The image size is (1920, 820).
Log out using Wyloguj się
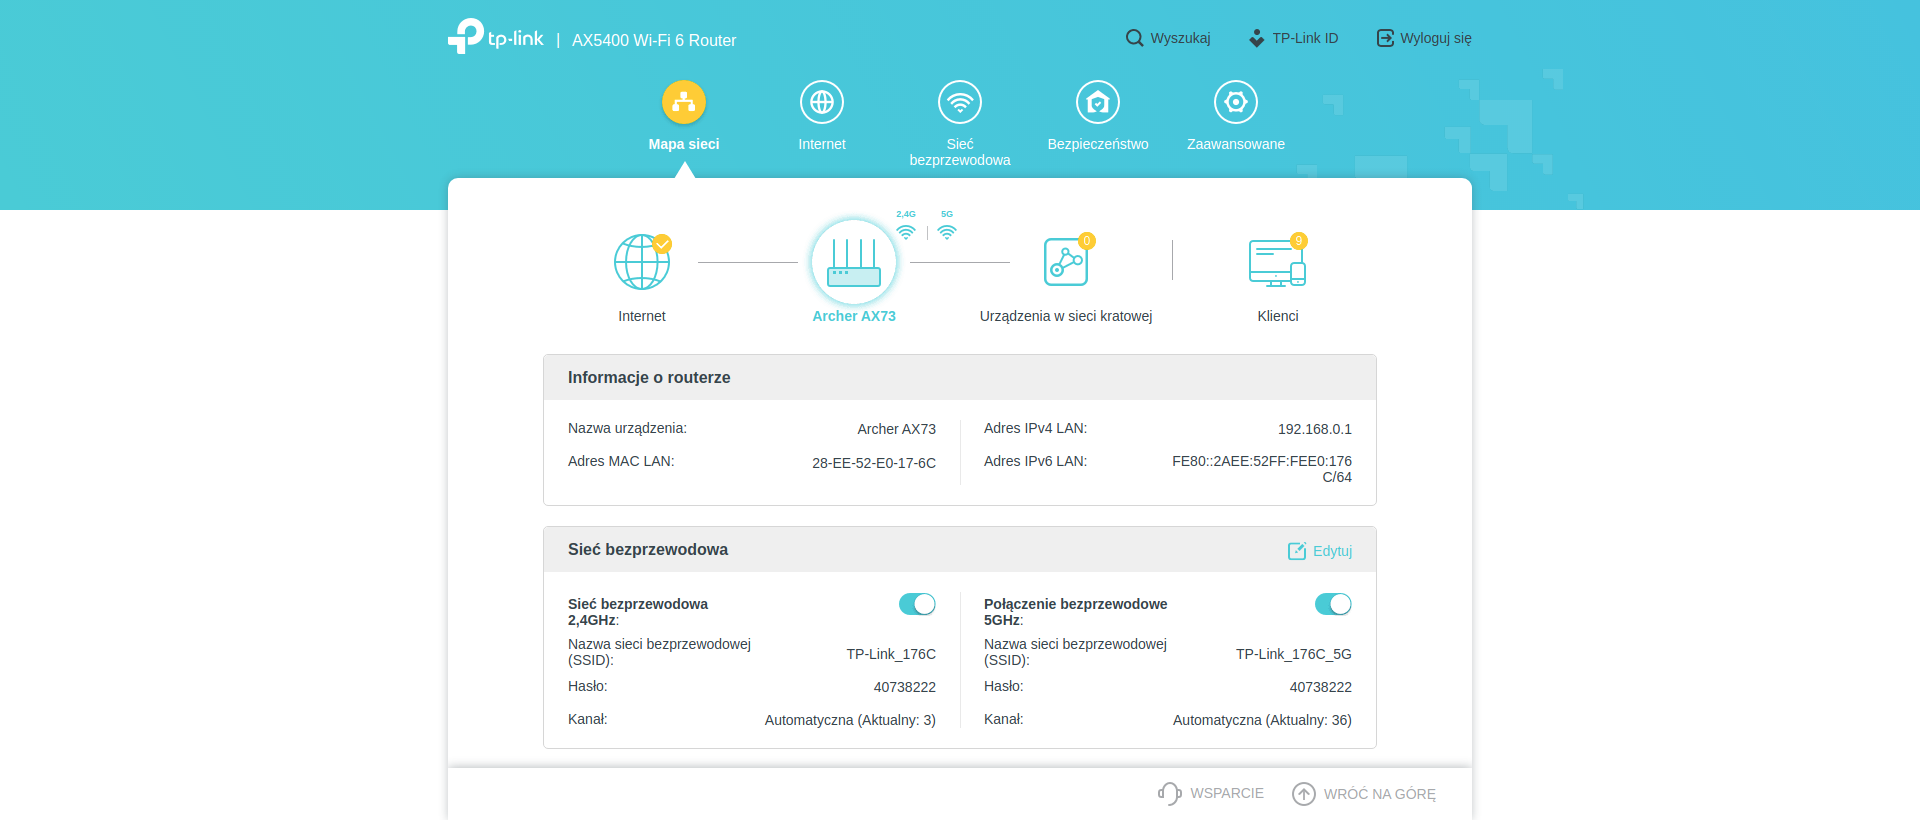[x=1424, y=38]
